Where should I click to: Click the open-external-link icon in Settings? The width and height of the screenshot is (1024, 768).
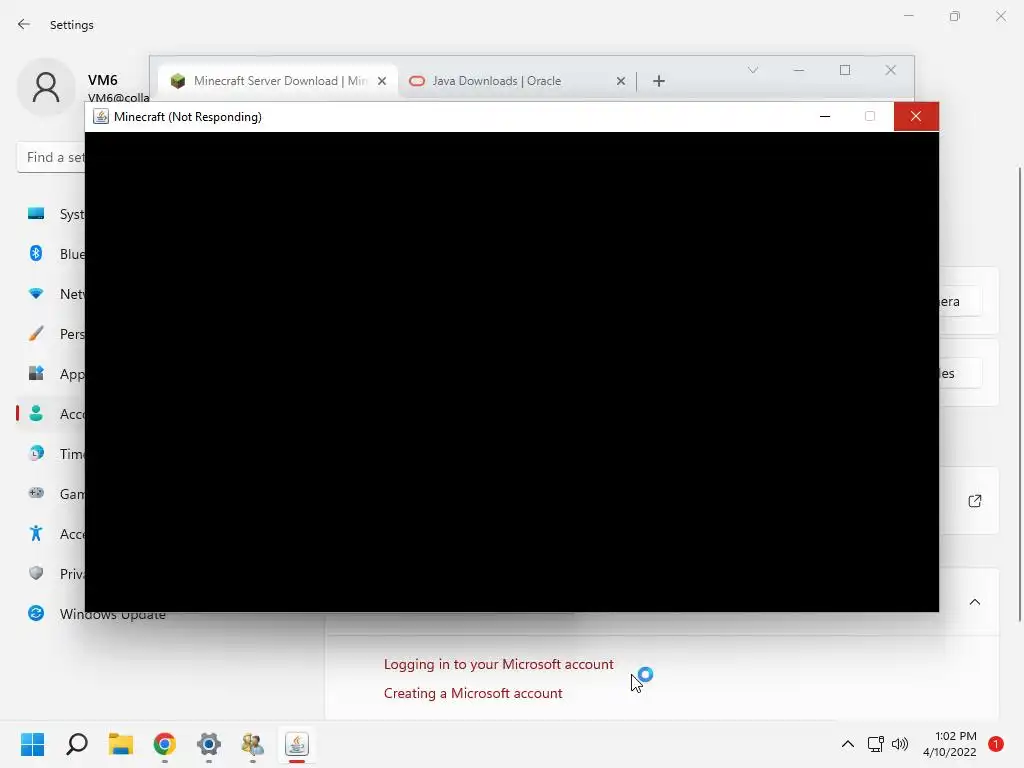[x=974, y=501]
